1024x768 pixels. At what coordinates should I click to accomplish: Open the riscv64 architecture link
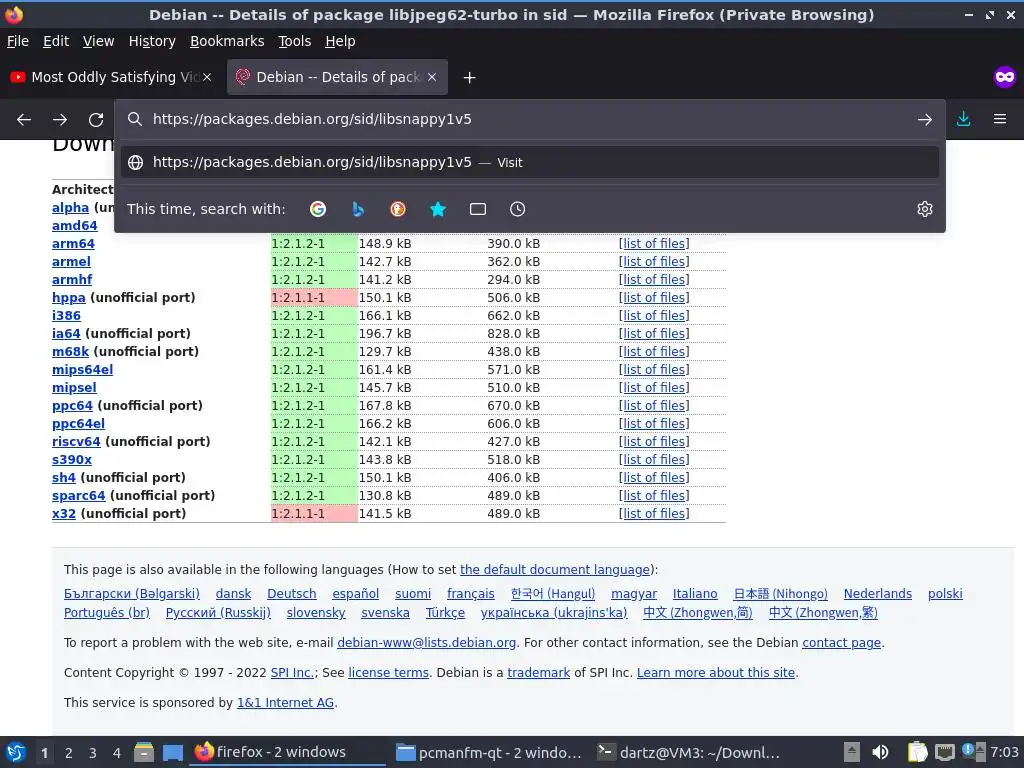tap(76, 441)
